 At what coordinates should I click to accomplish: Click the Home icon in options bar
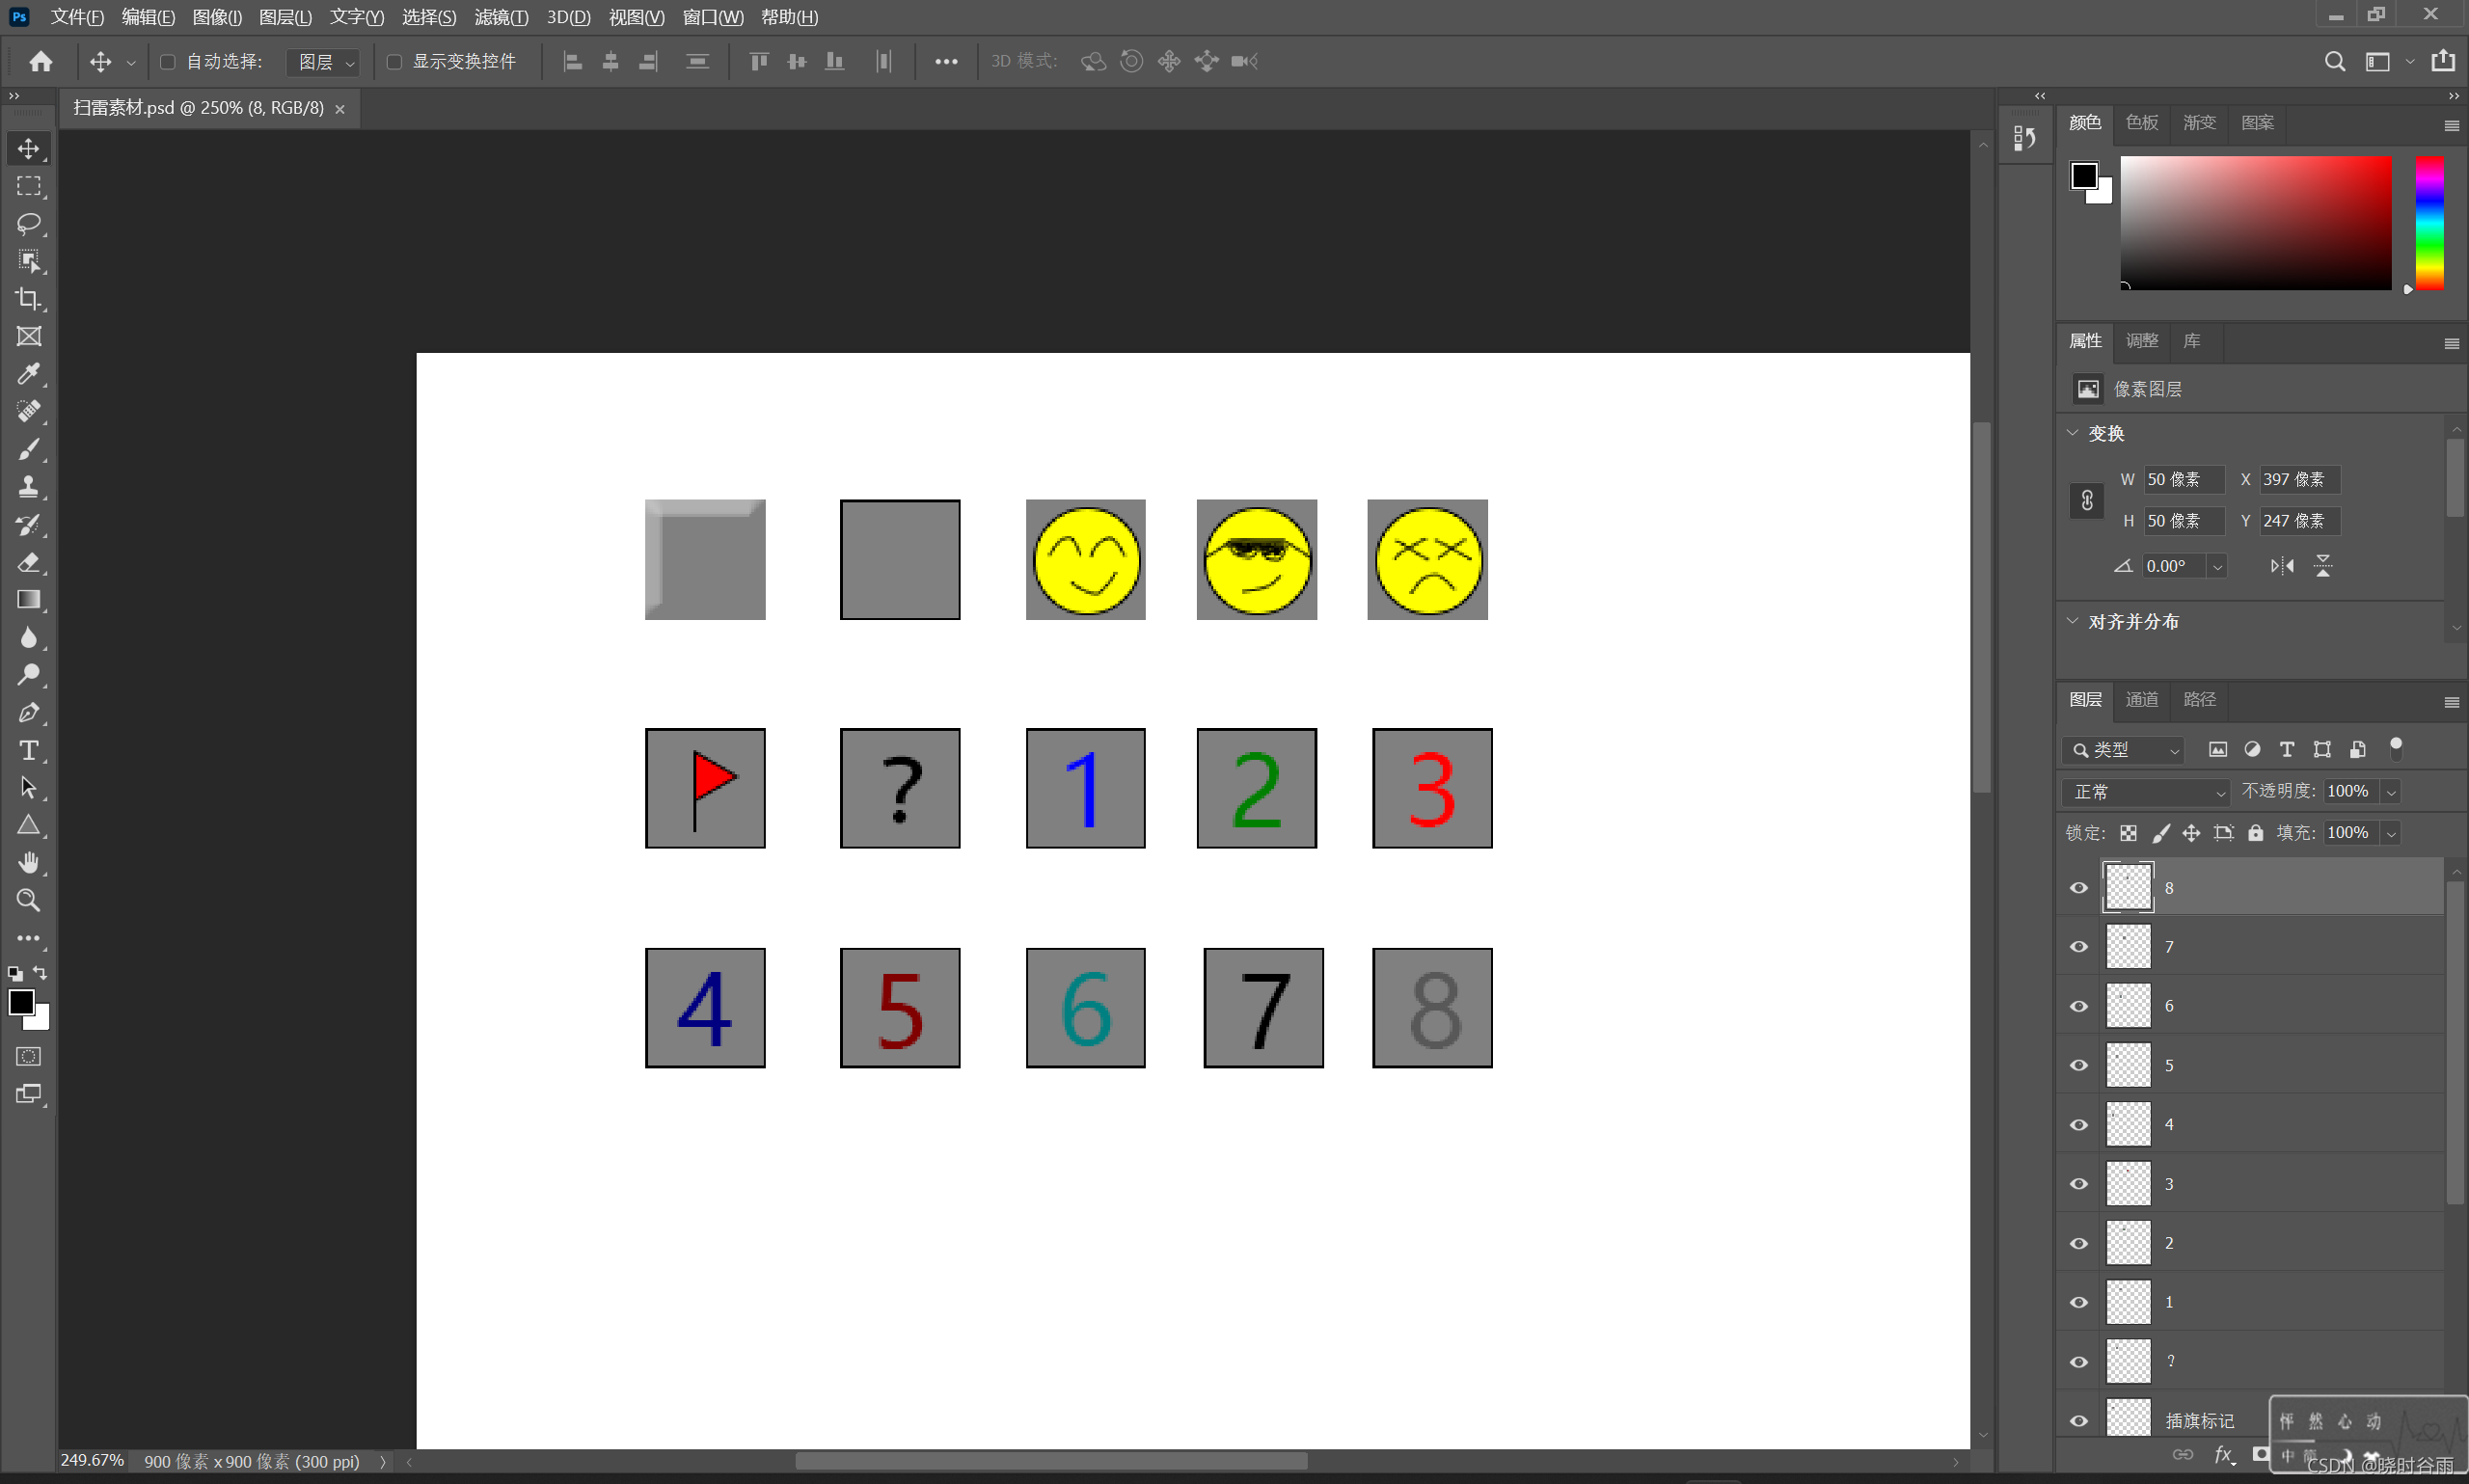pyautogui.click(x=41, y=62)
